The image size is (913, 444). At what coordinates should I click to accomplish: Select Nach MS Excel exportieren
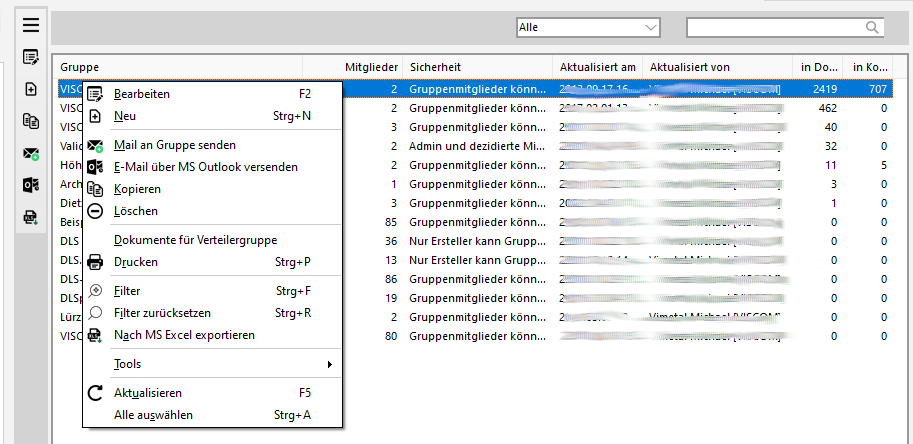click(213, 335)
